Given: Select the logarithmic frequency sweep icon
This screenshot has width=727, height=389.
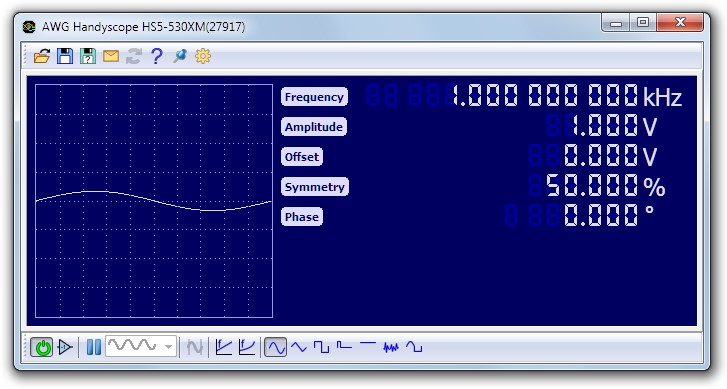Looking at the screenshot, I should [247, 347].
